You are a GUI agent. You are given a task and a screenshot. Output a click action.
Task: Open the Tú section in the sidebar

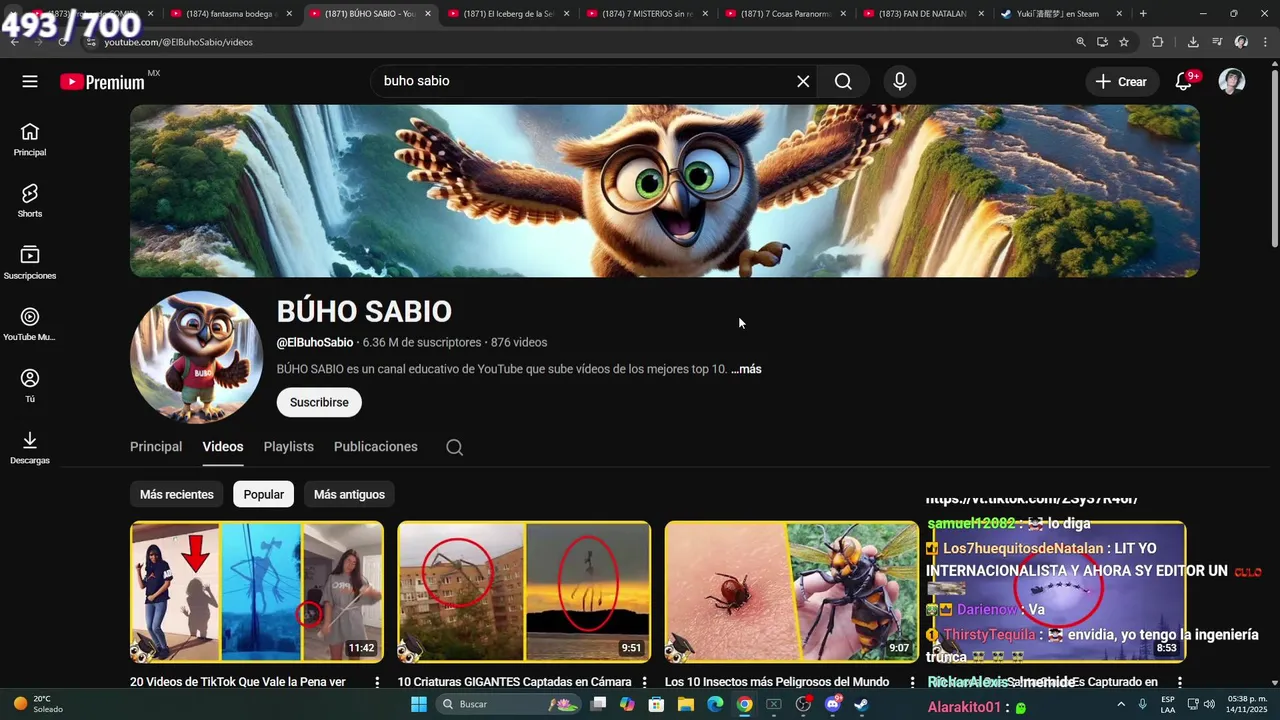click(x=30, y=386)
